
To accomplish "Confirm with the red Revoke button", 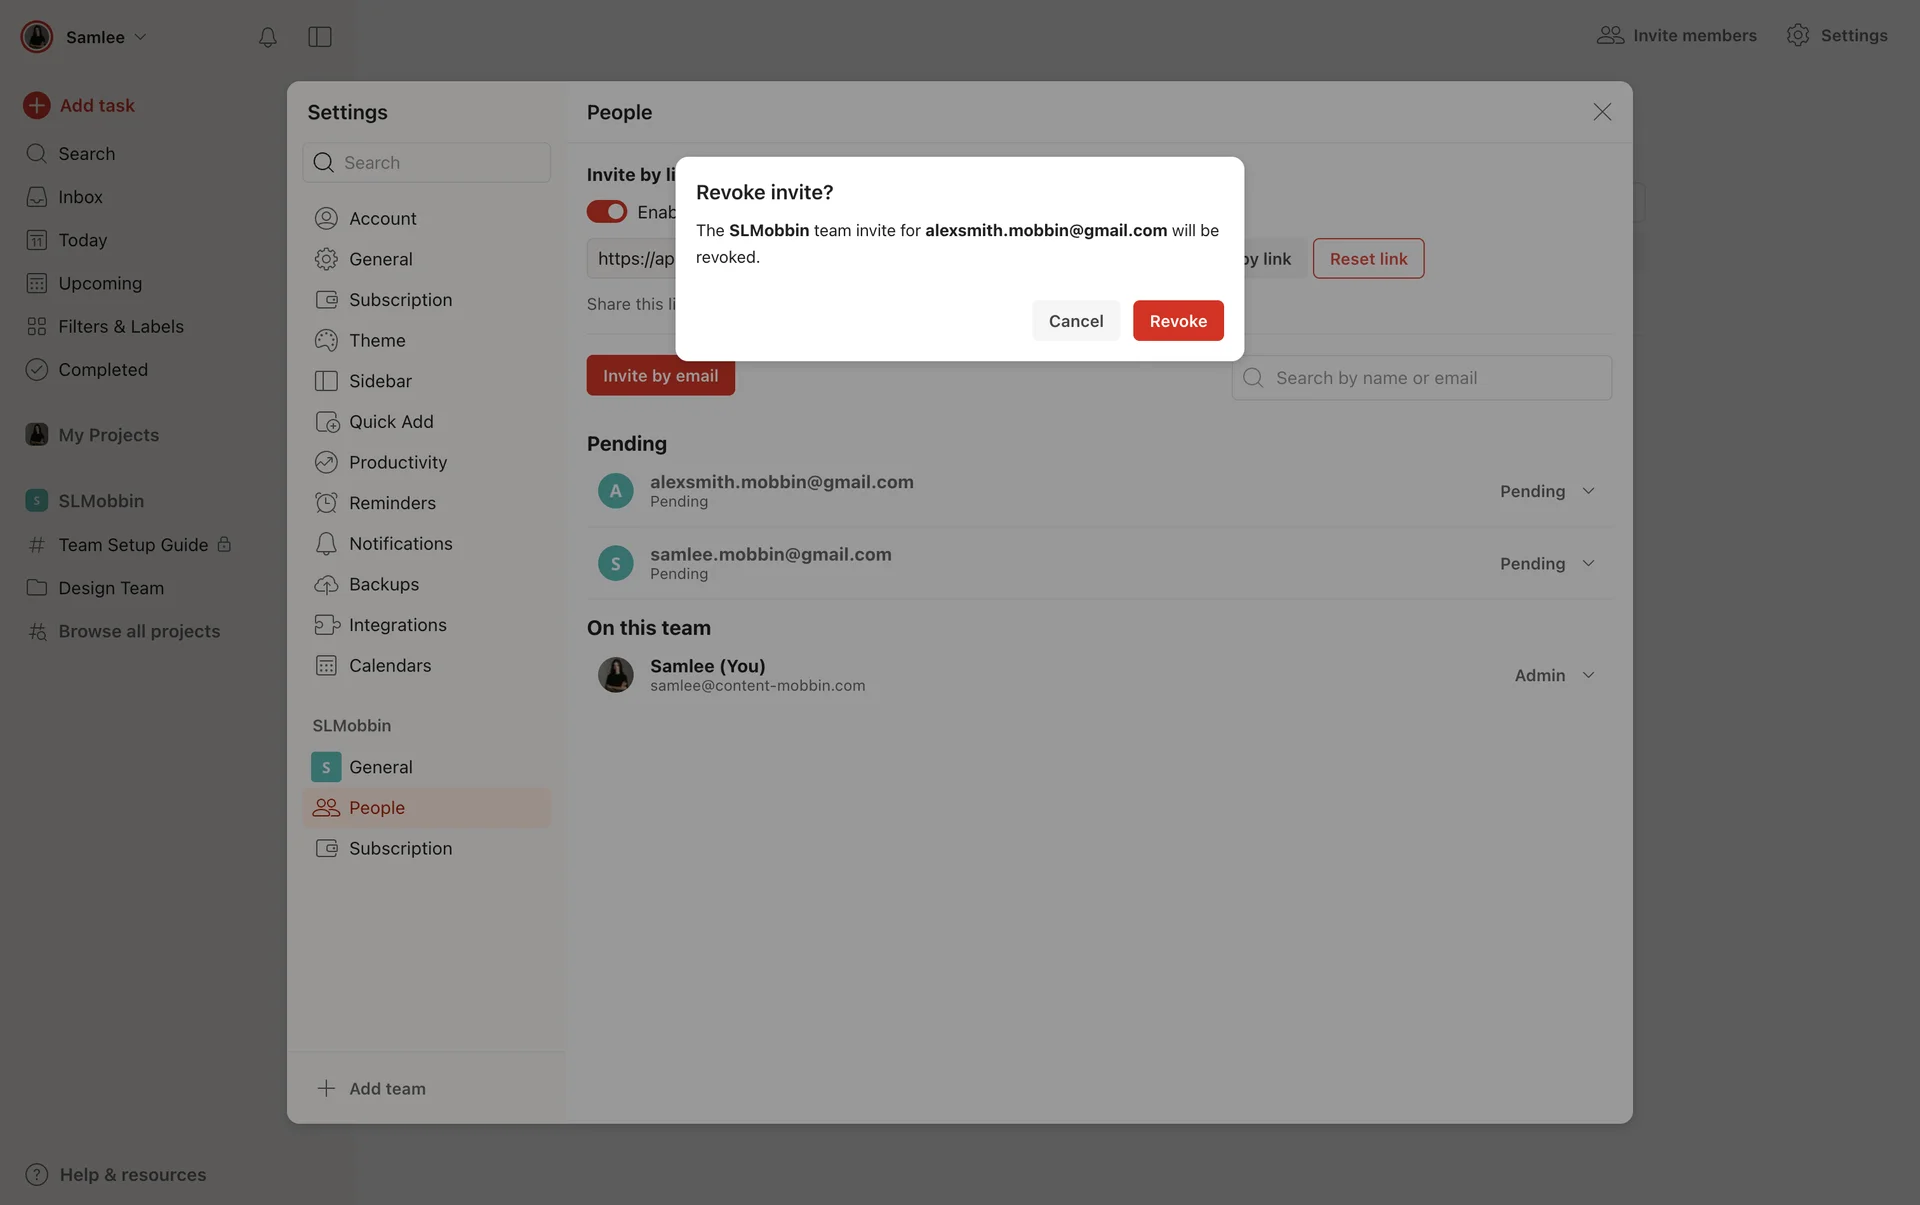I will 1177,321.
